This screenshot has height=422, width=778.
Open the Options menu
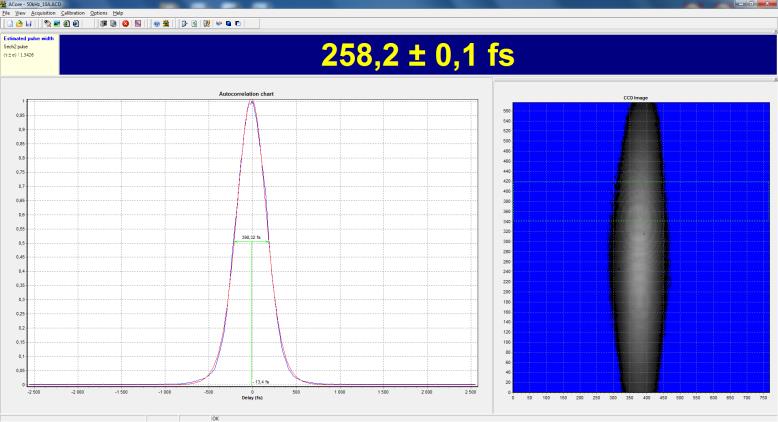tap(98, 12)
